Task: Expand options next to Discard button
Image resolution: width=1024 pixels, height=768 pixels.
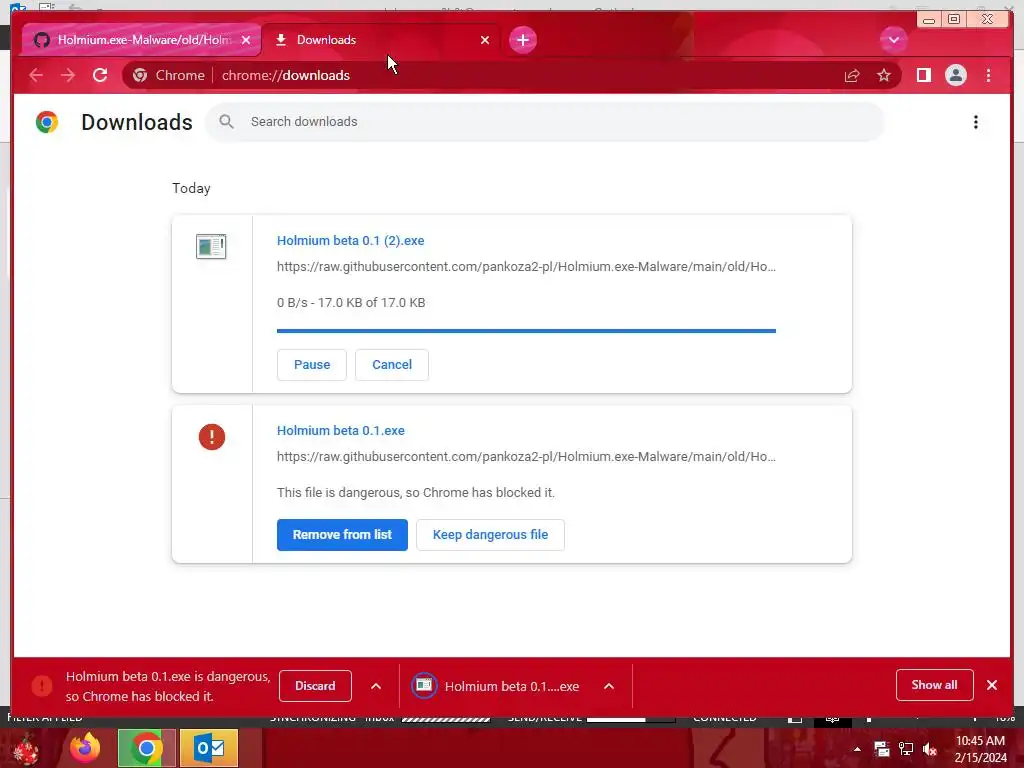Action: [376, 686]
